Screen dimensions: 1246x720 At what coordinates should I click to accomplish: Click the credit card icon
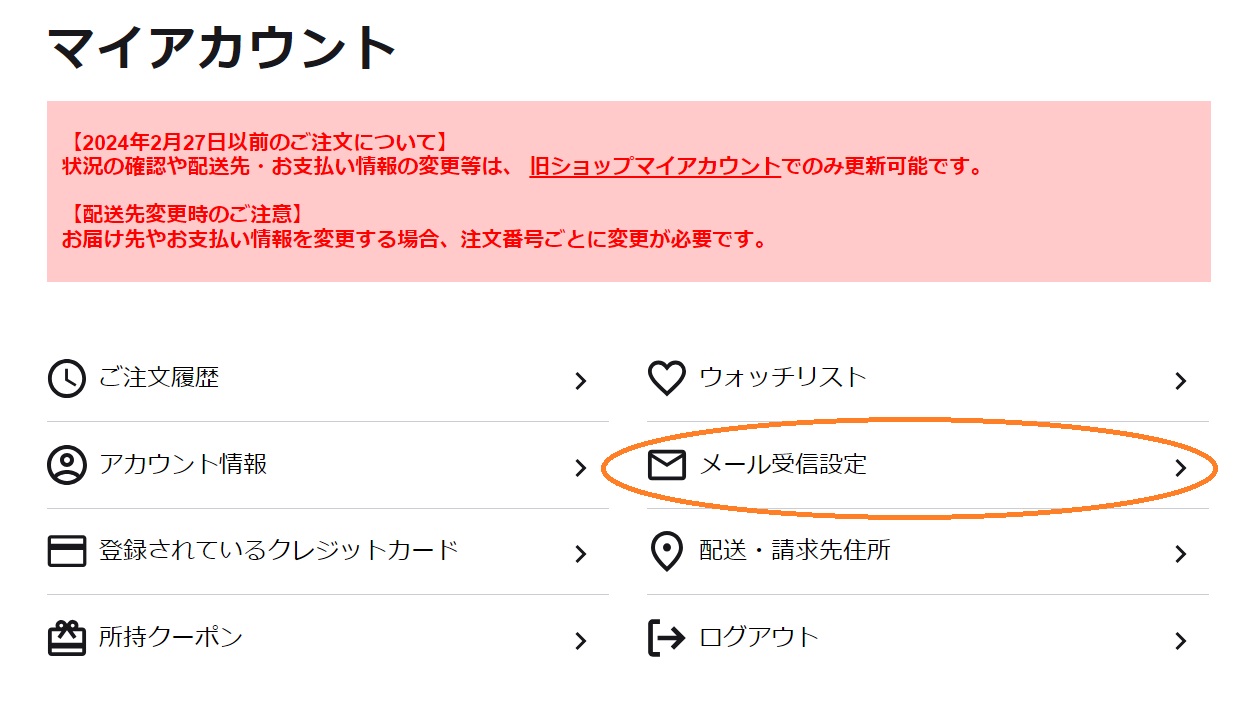[67, 551]
